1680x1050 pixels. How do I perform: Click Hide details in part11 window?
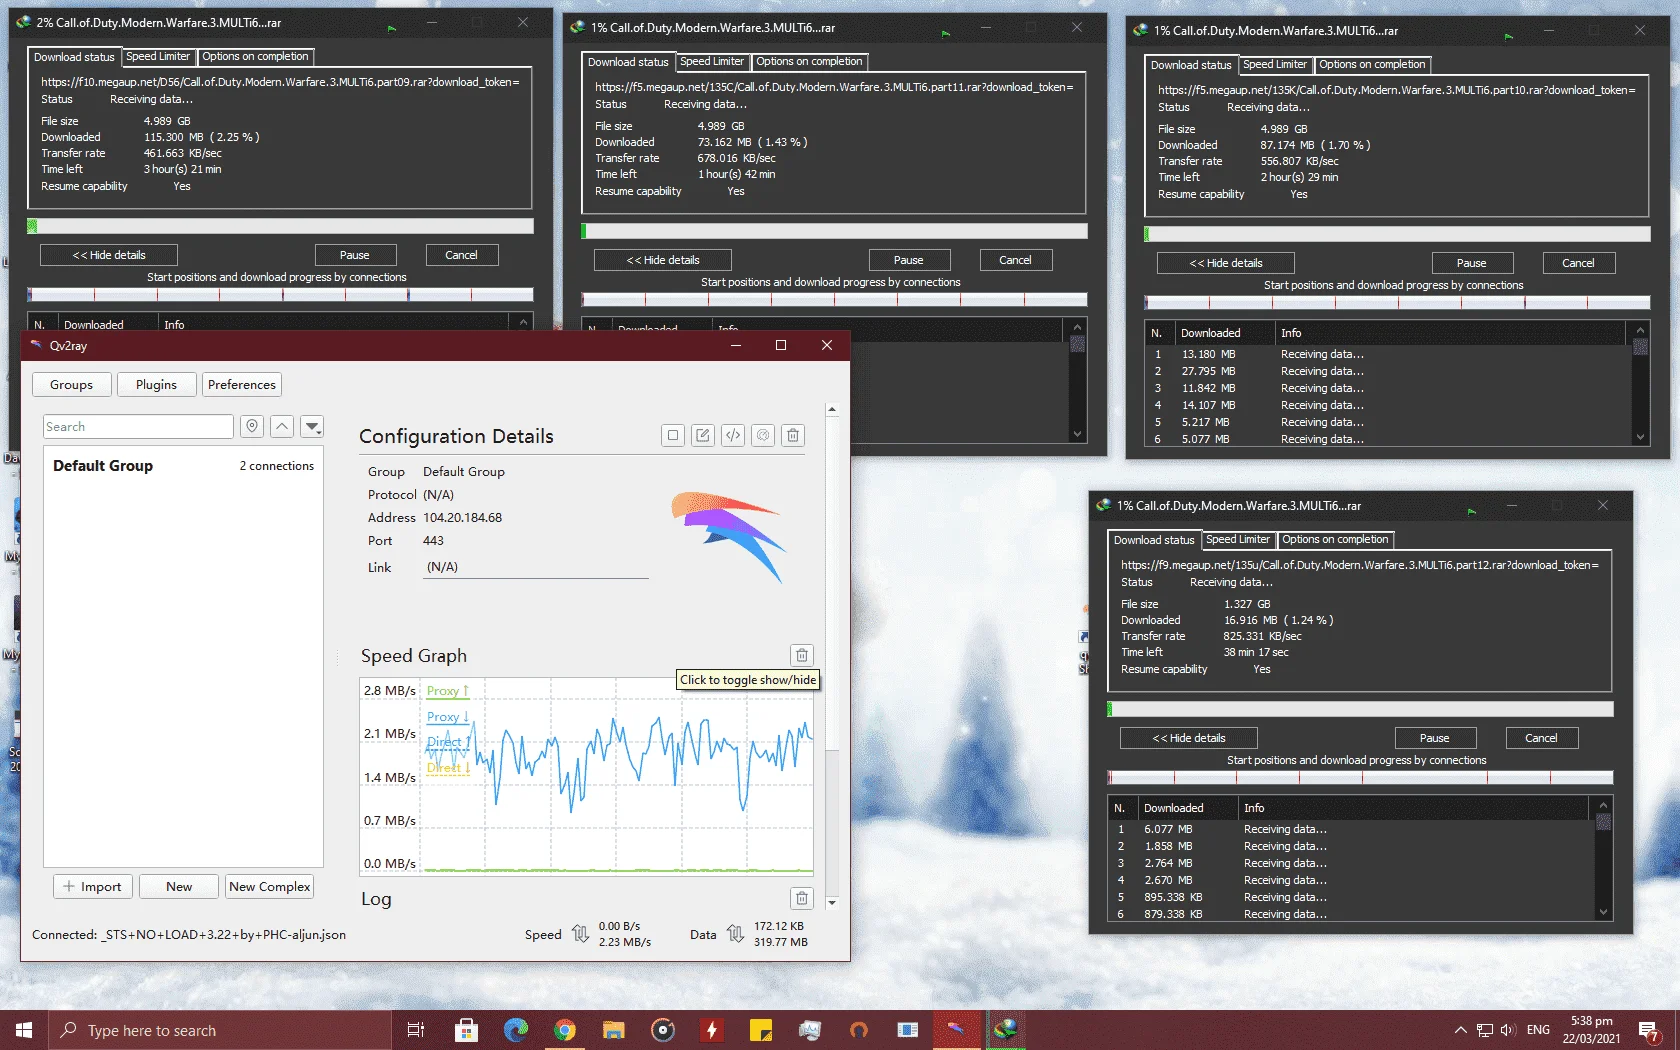point(663,260)
